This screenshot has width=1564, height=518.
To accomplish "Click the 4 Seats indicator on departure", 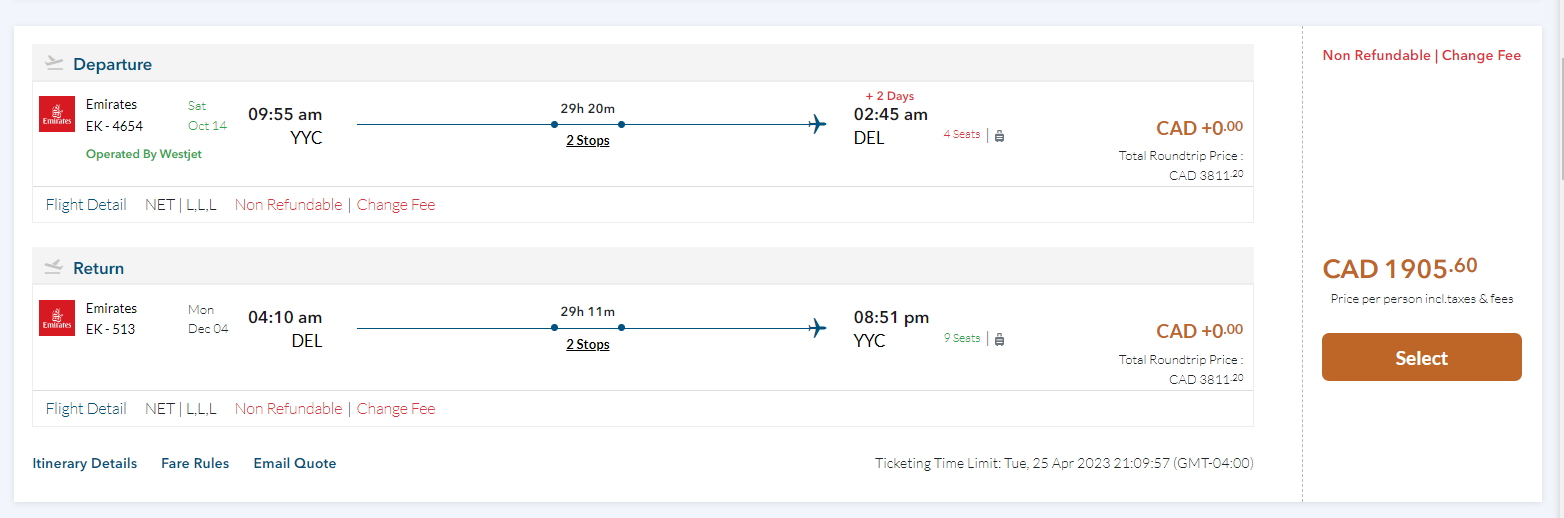I will (x=962, y=134).
